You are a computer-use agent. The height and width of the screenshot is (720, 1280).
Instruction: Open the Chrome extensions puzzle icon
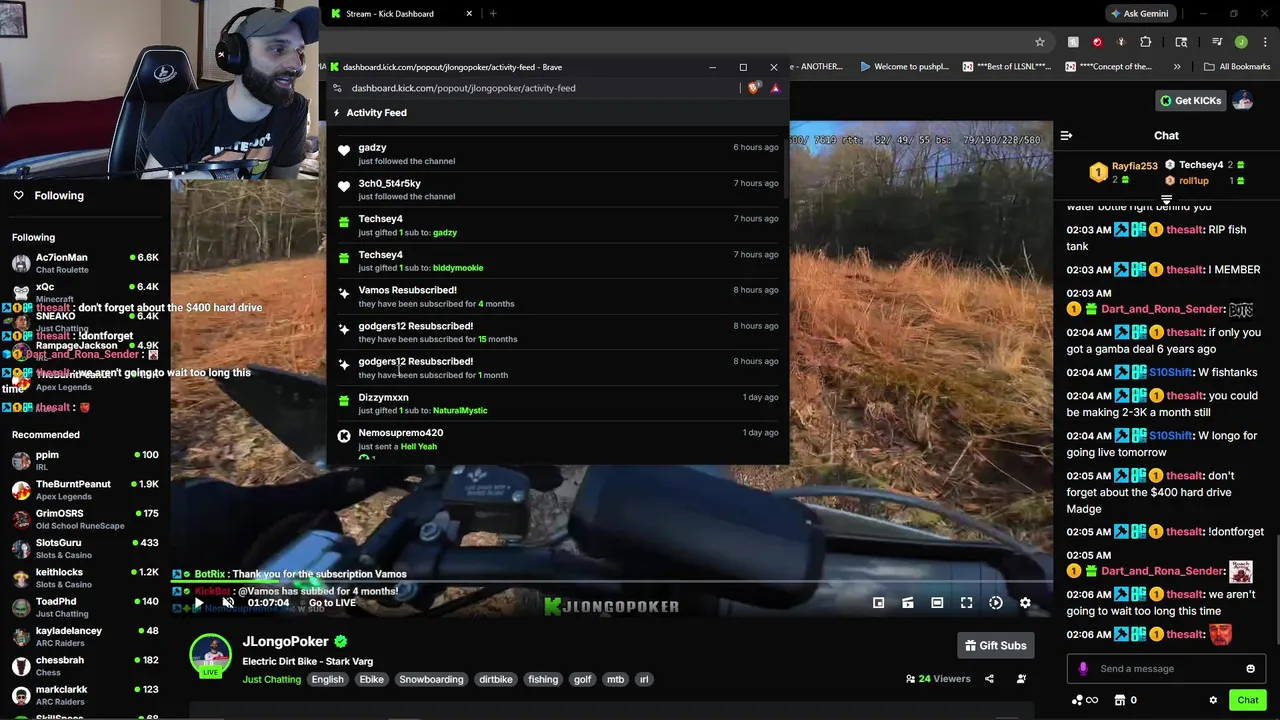[x=1145, y=42]
